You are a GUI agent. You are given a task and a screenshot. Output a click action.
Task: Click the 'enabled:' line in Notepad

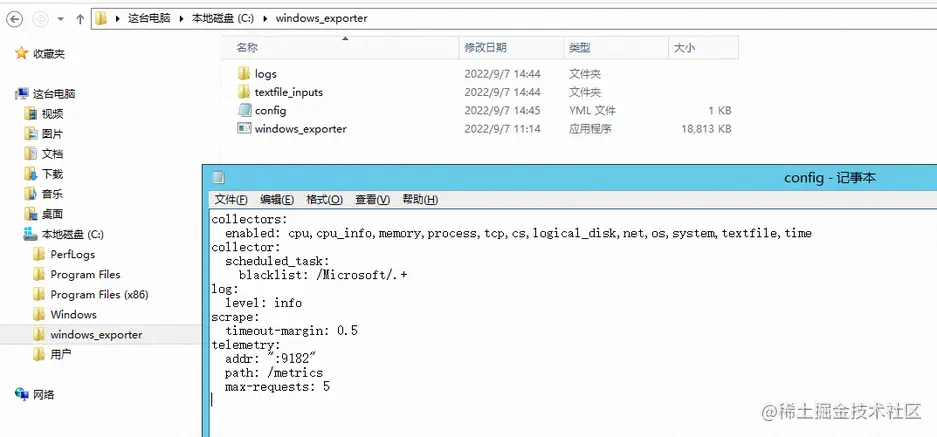pyautogui.click(x=518, y=233)
